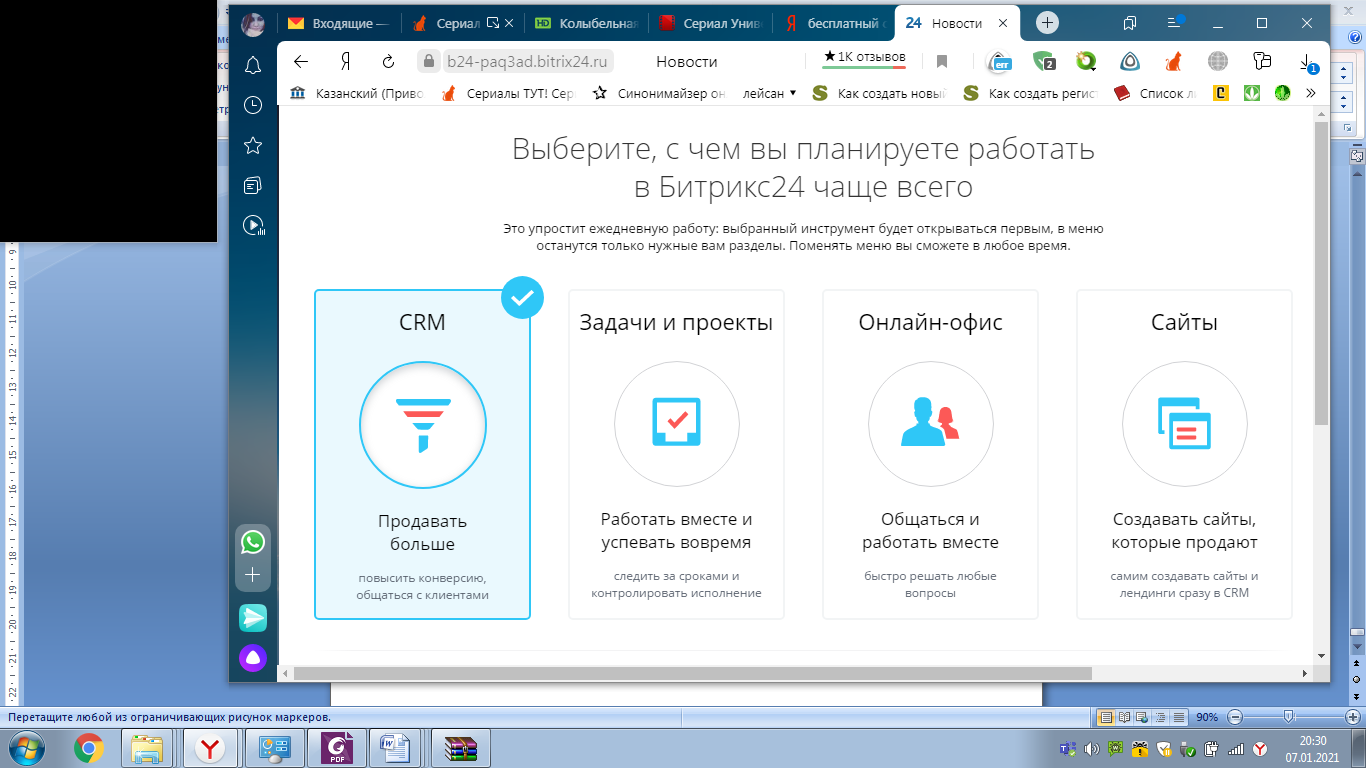This screenshot has width=1366, height=768.
Task: Toggle the CRM selection checkmark badge
Action: pyautogui.click(x=522, y=297)
